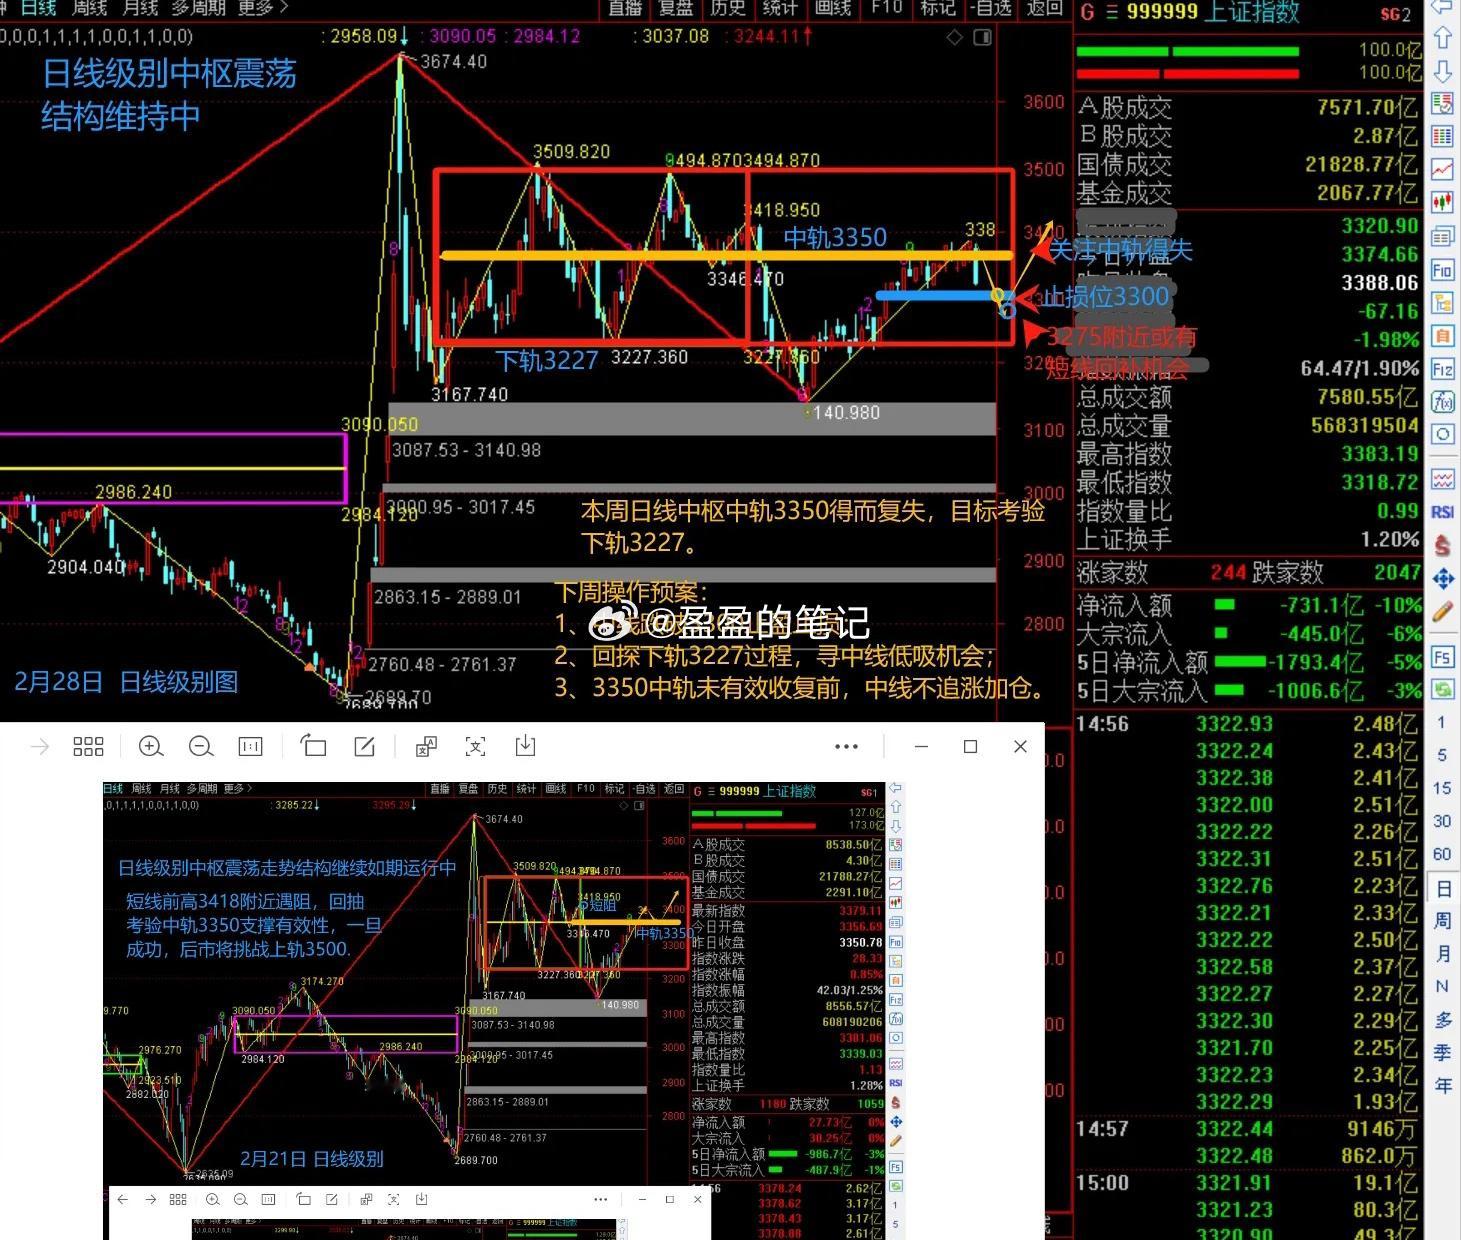
Task: Click the scan recognize icon in image viewer
Action: pos(475,746)
